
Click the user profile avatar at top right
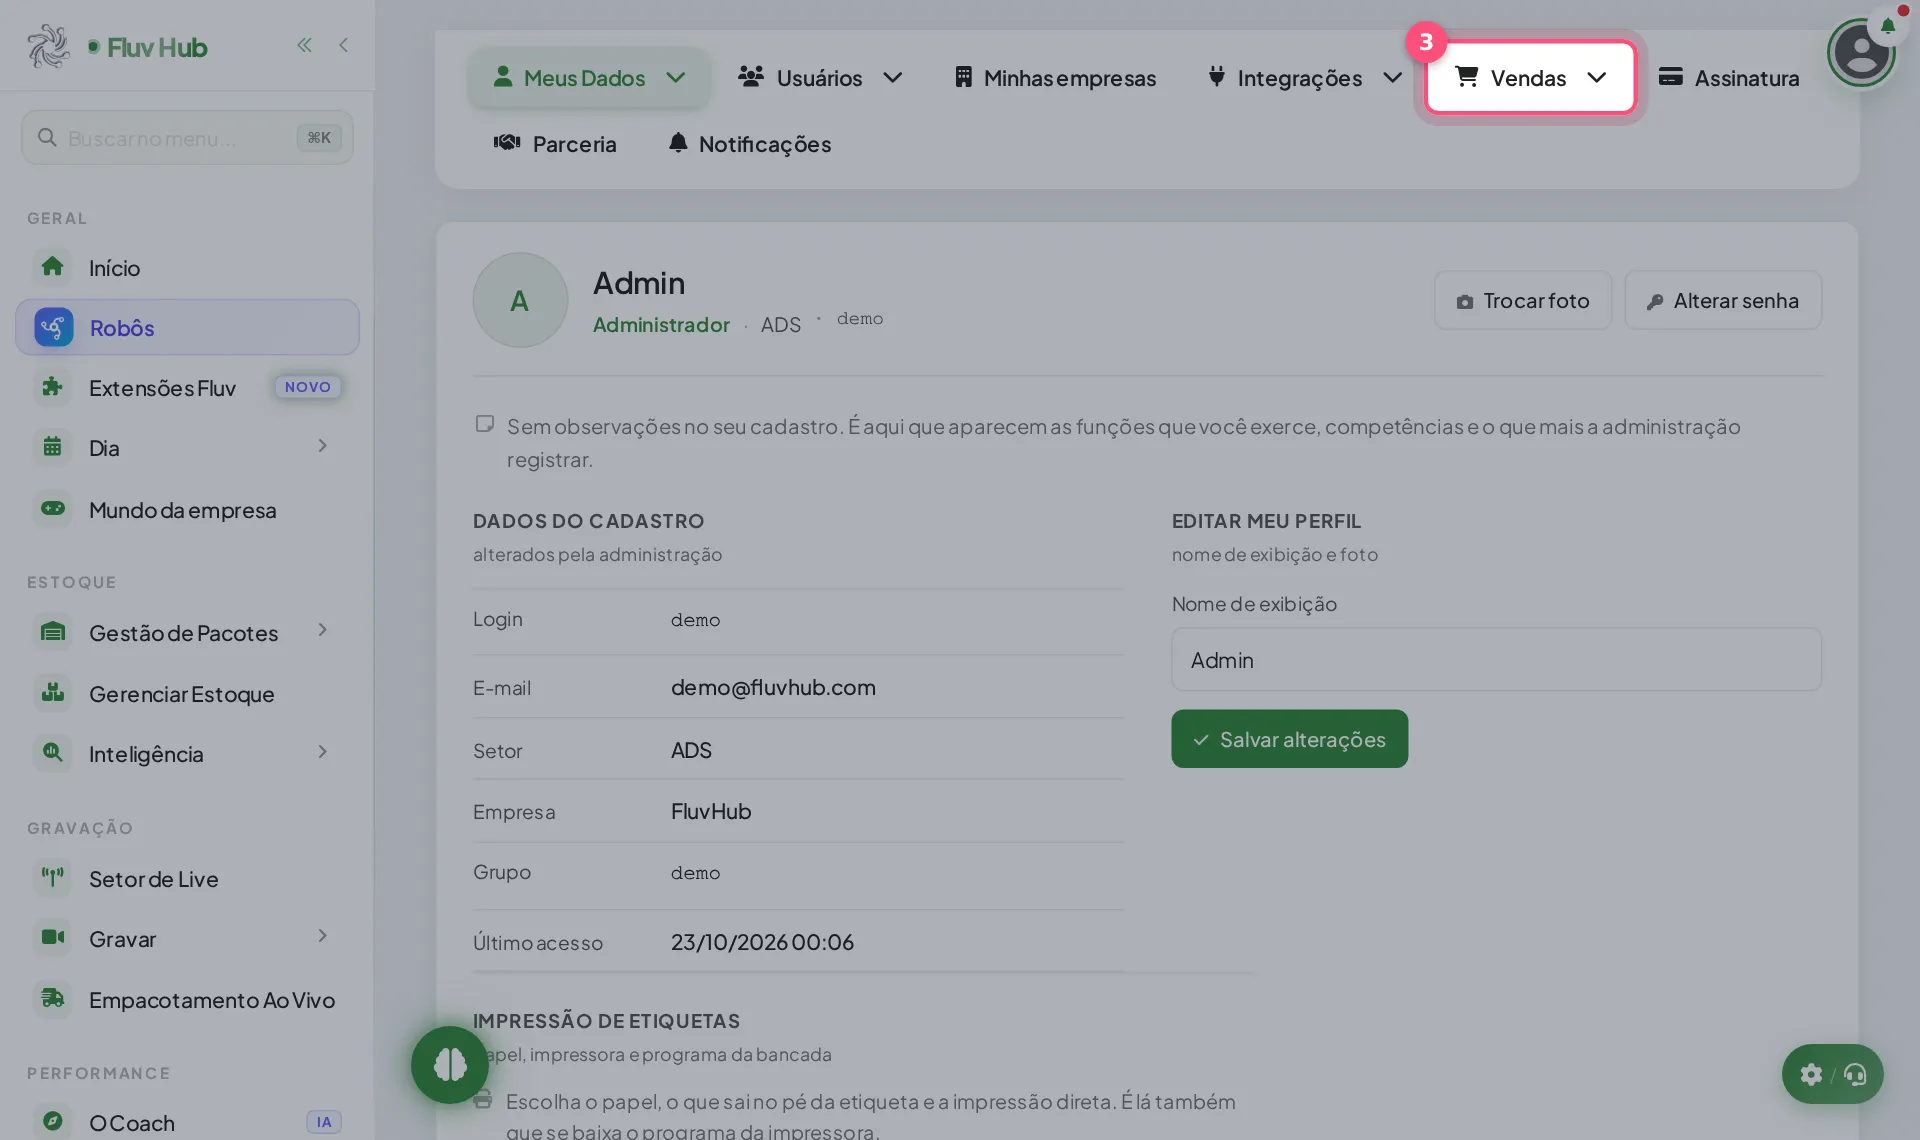(x=1861, y=52)
